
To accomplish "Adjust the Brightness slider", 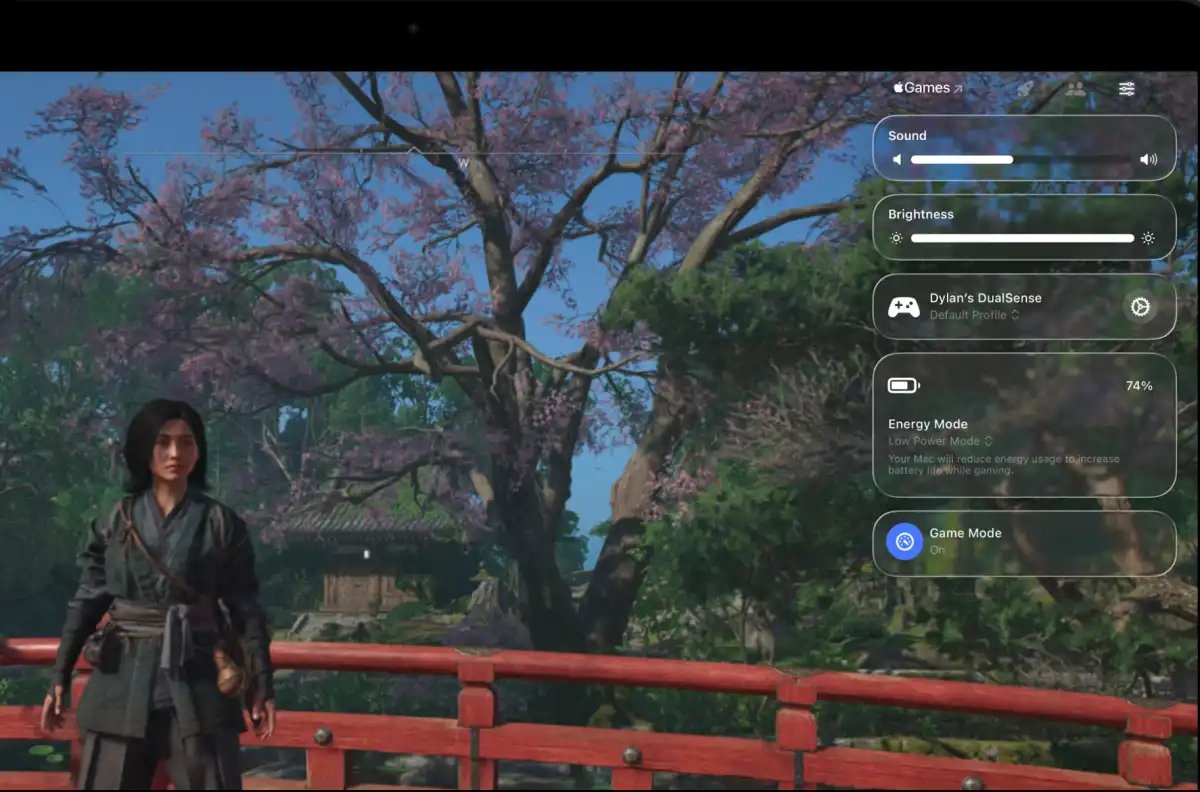I will pos(1022,238).
